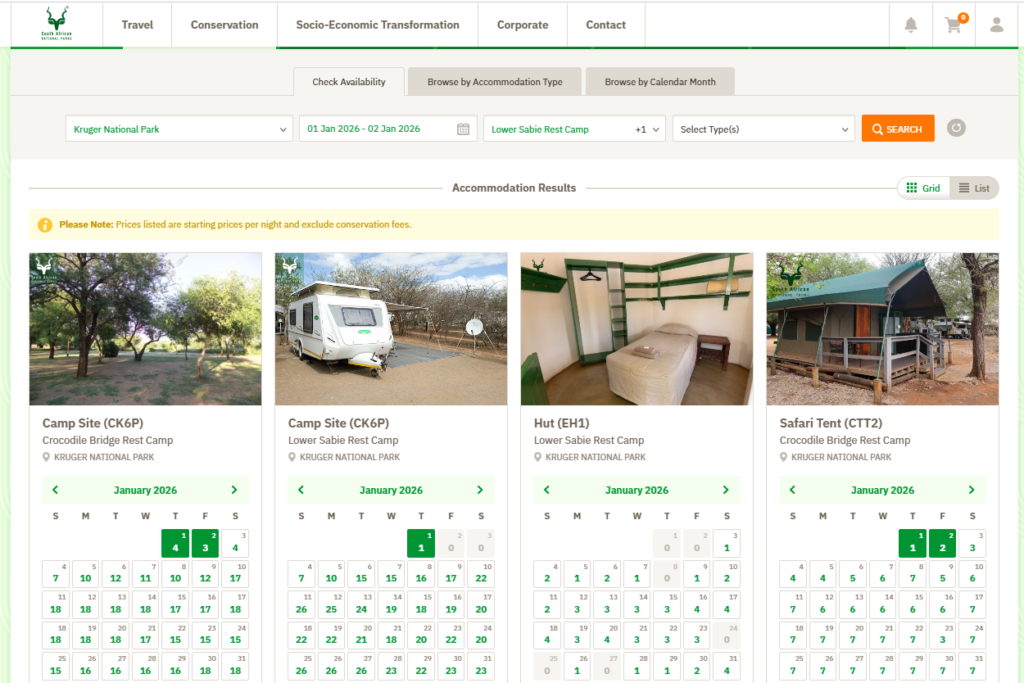Screen dimensions: 1024x683
Task: Open the Contact menu
Action: pyautogui.click(x=605, y=25)
